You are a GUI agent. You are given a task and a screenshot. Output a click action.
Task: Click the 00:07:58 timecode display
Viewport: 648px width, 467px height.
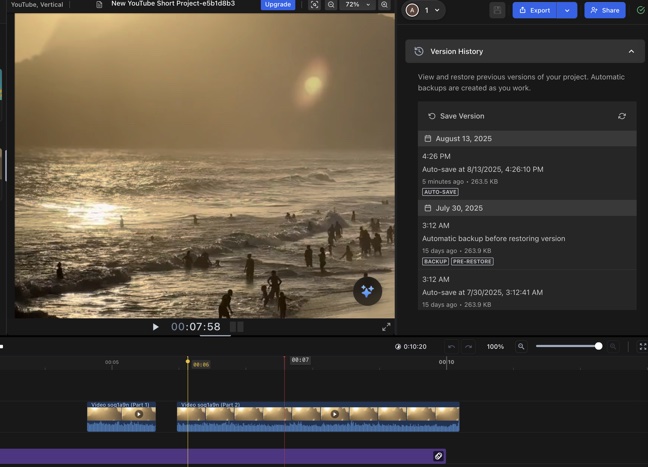coord(195,327)
